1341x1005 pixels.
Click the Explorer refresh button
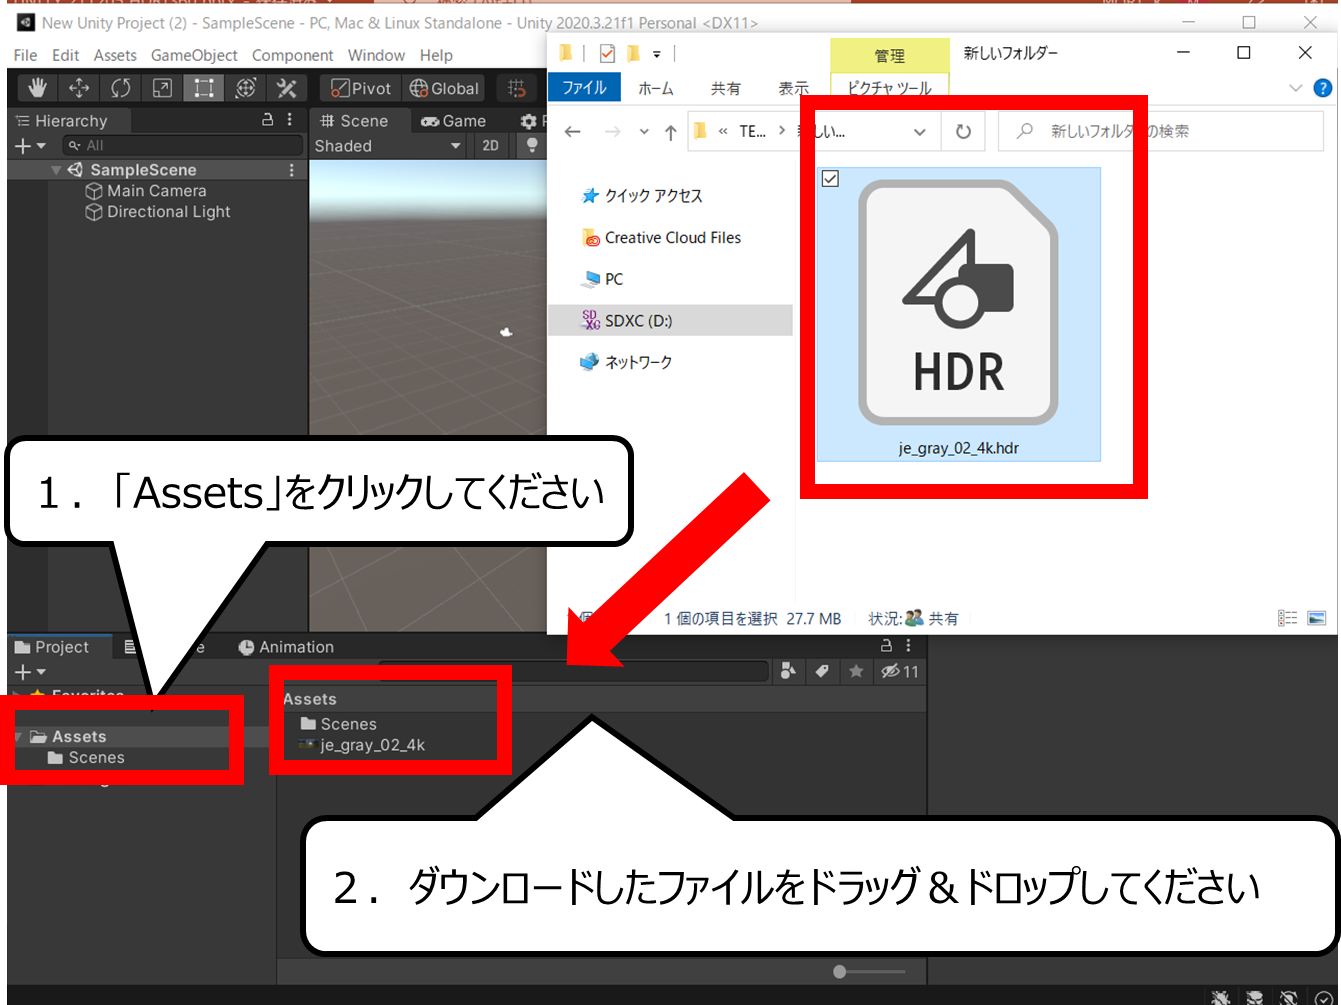pos(963,132)
